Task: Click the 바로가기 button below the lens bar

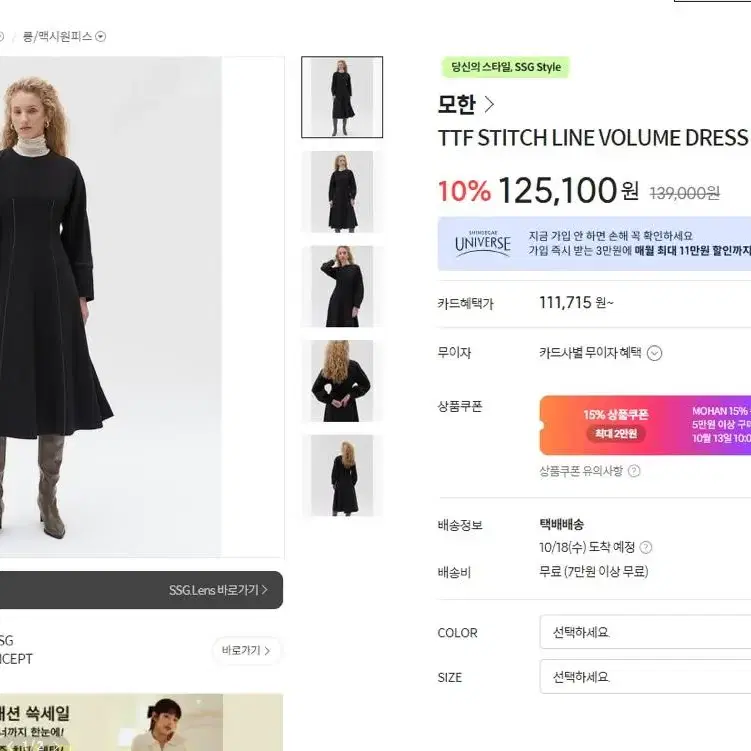Action: (x=246, y=650)
